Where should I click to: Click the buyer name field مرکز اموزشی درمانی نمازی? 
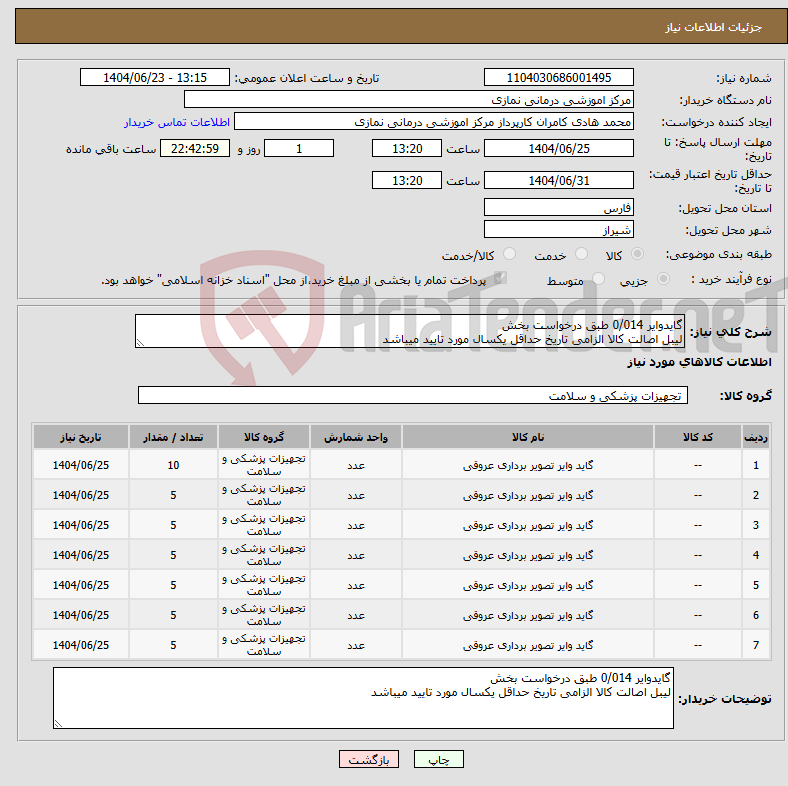(409, 100)
